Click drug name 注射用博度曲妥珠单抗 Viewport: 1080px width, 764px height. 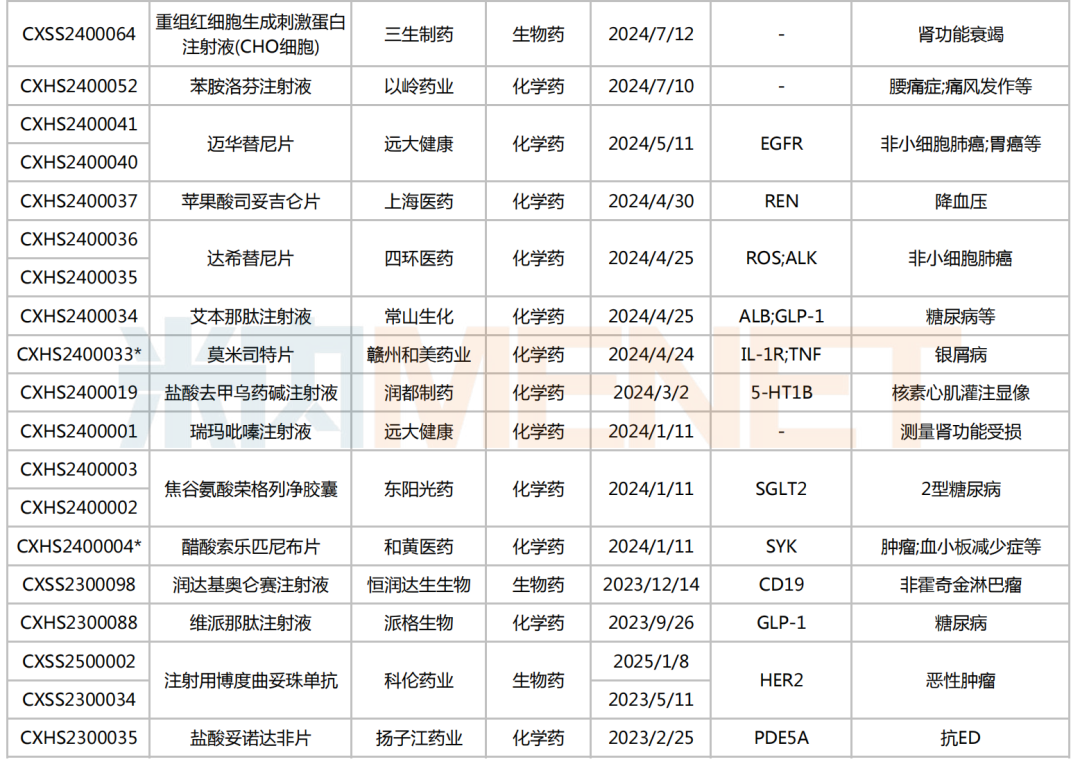(250, 680)
